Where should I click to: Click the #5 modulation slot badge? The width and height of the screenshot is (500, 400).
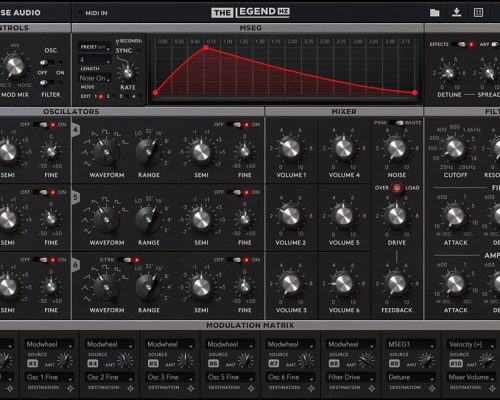pyautogui.click(x=153, y=363)
